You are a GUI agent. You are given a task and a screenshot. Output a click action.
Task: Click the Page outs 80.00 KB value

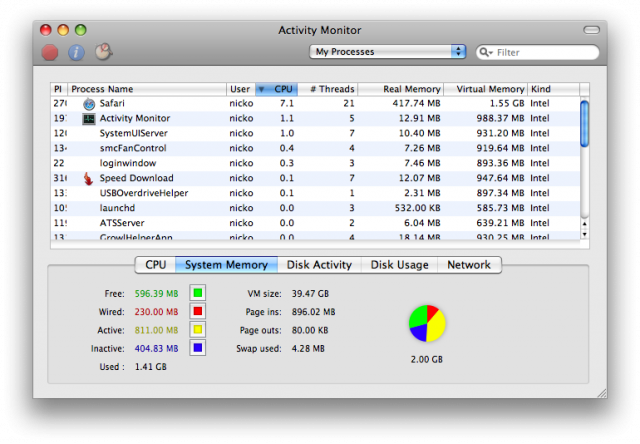point(310,331)
